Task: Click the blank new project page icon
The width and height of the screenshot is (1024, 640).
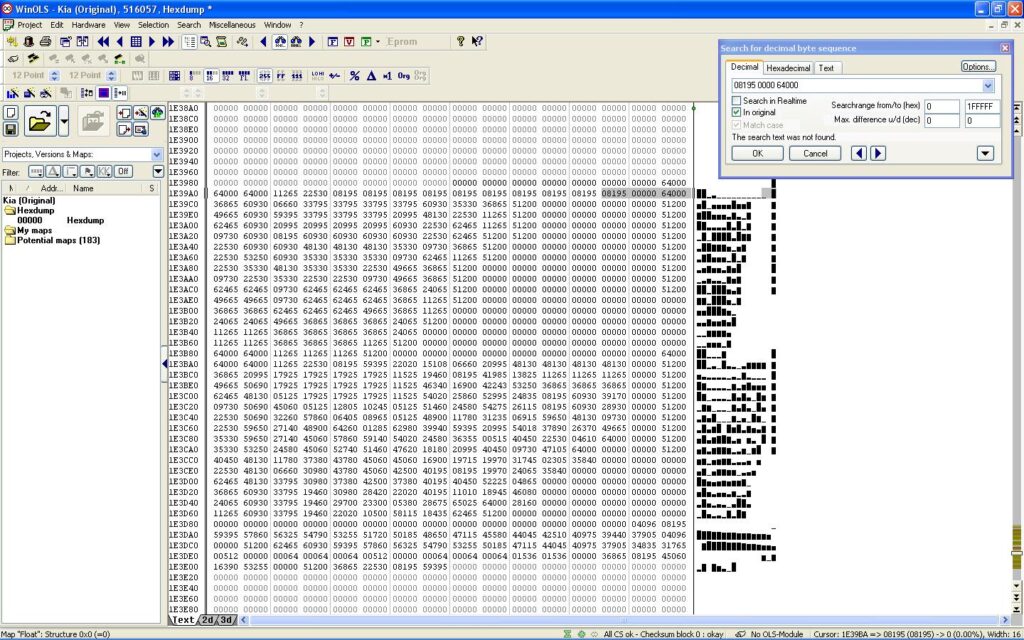Action: [10, 112]
